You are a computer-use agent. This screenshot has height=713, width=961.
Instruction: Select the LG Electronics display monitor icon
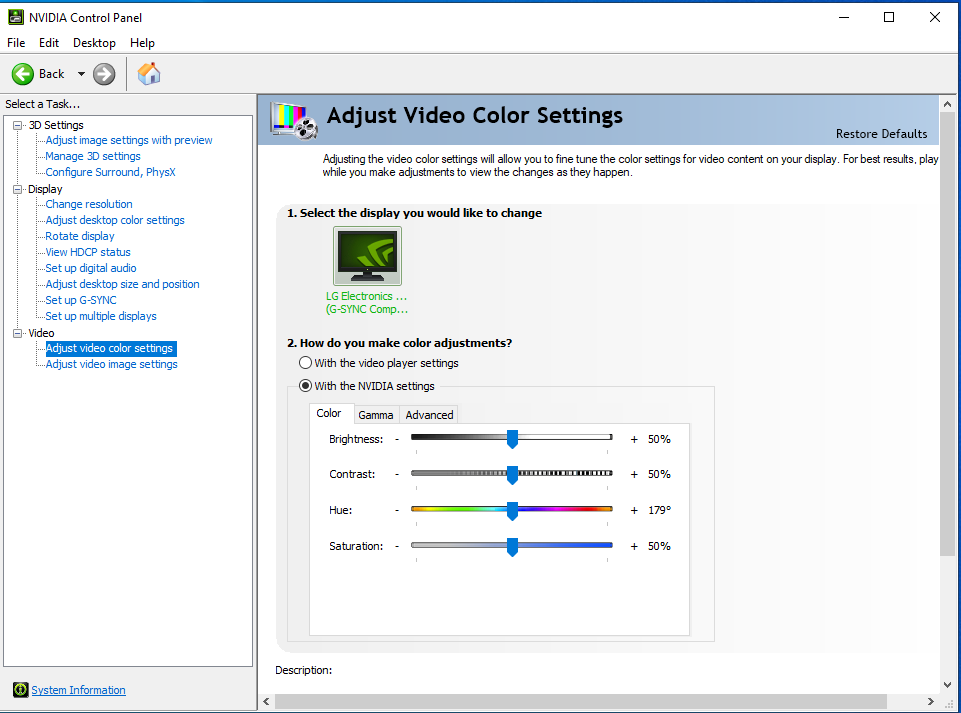[x=367, y=256]
